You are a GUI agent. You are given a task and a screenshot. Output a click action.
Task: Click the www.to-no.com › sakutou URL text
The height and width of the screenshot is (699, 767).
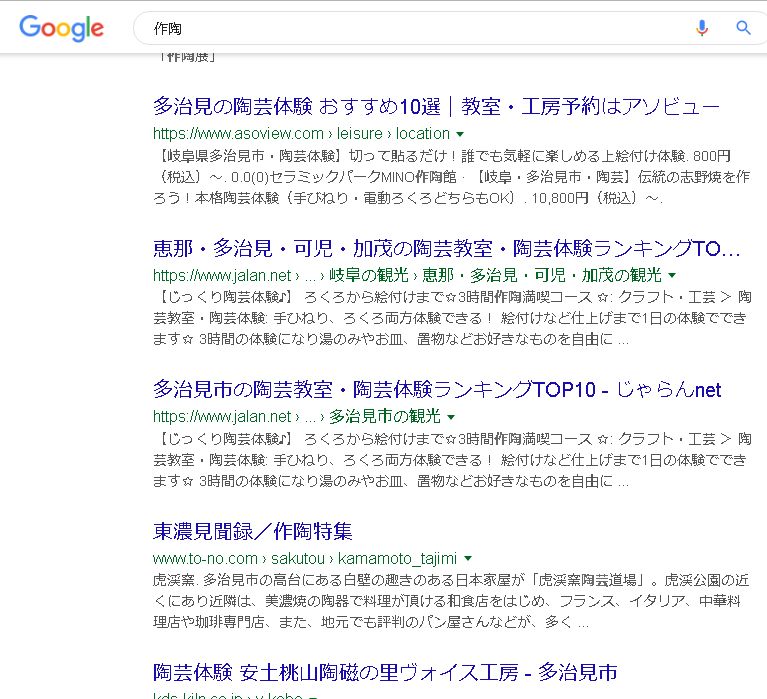[305, 558]
